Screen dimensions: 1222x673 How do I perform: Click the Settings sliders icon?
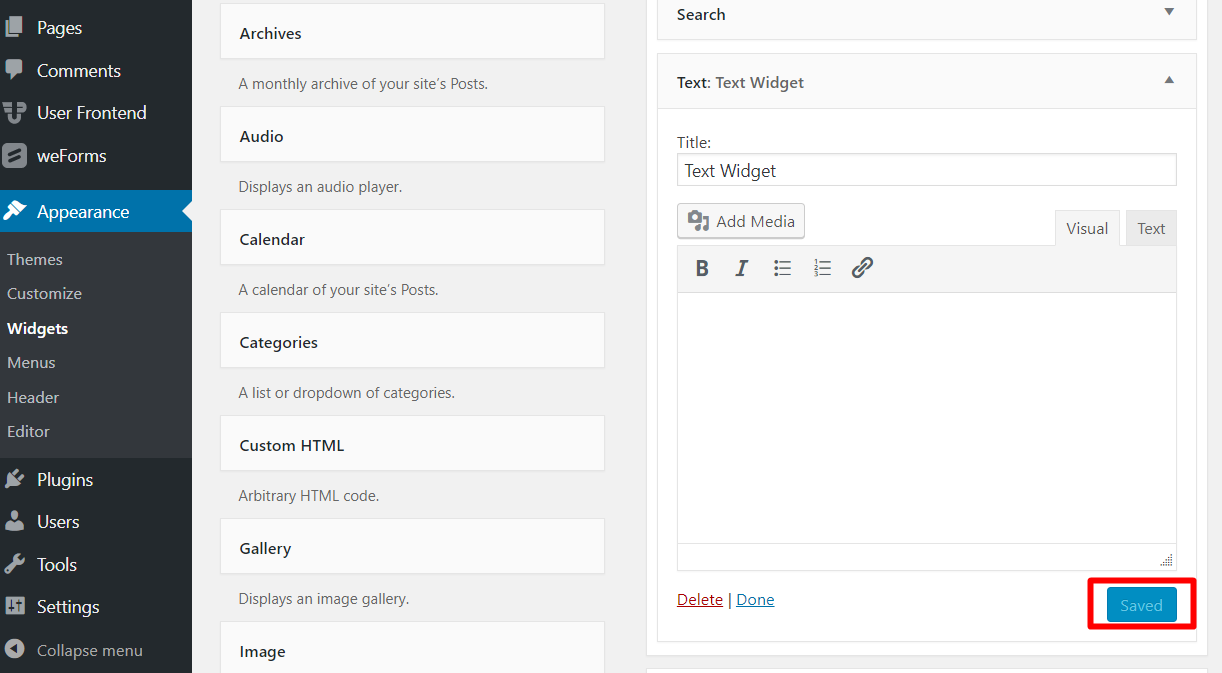pos(15,606)
